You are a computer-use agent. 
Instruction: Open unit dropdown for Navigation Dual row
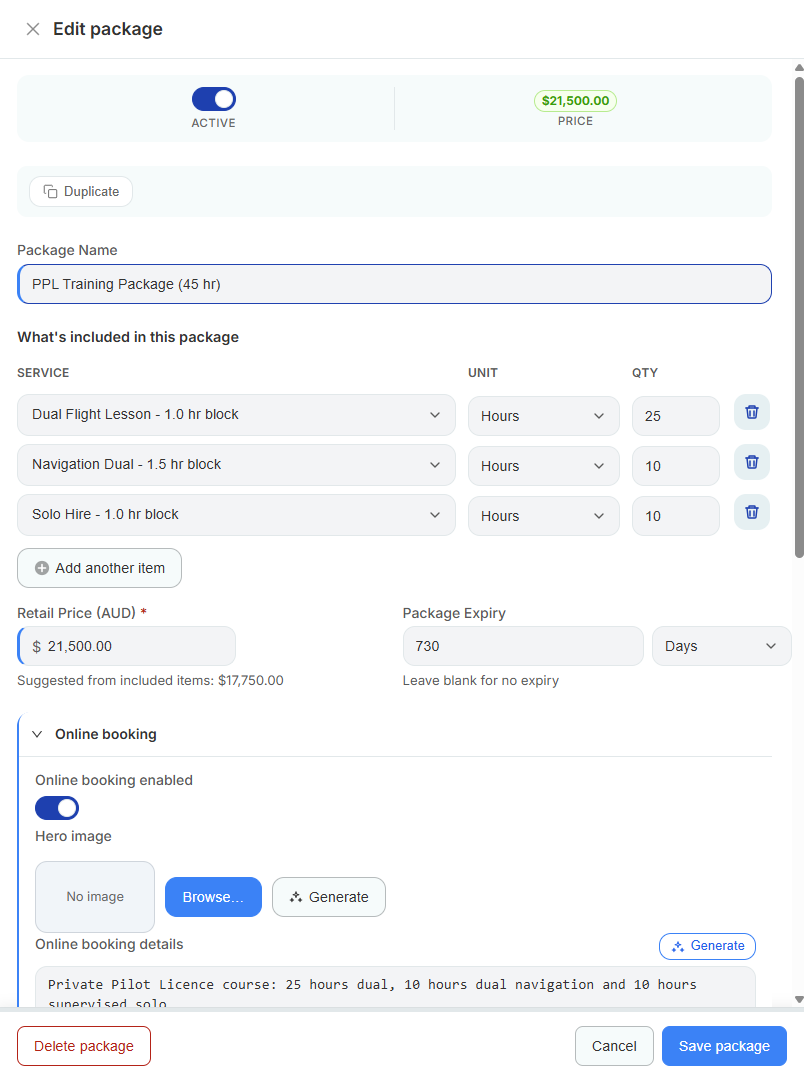[x=544, y=466]
